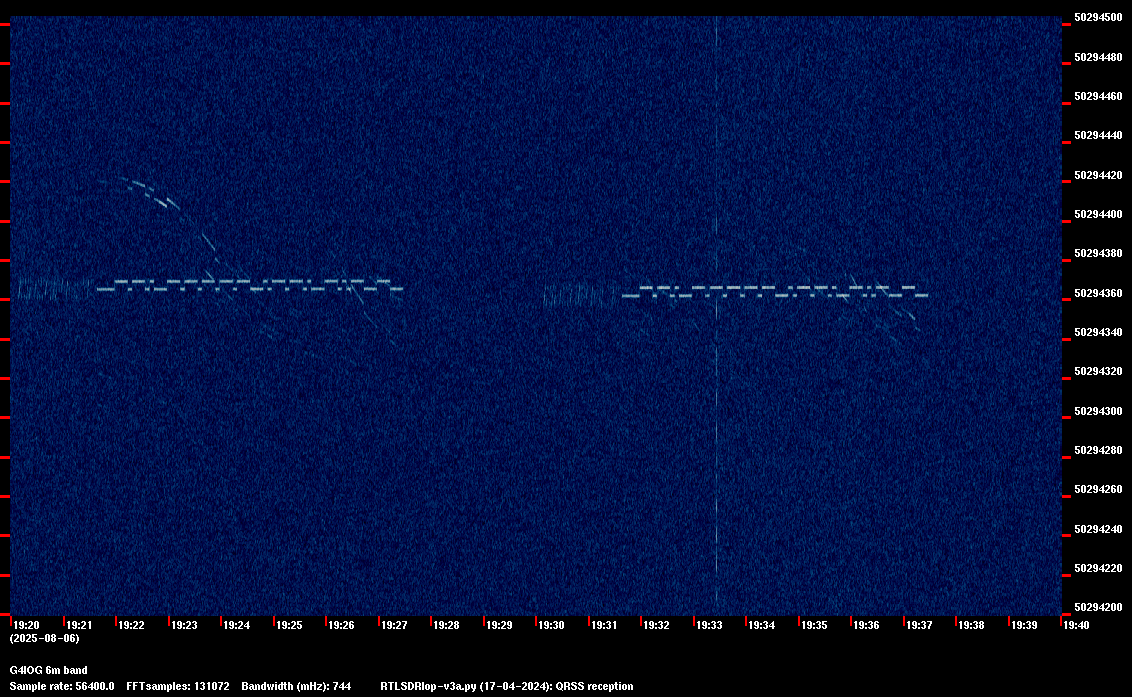This screenshot has width=1132, height=697.
Task: Click the 19:37 time axis label
Action: 919,625
